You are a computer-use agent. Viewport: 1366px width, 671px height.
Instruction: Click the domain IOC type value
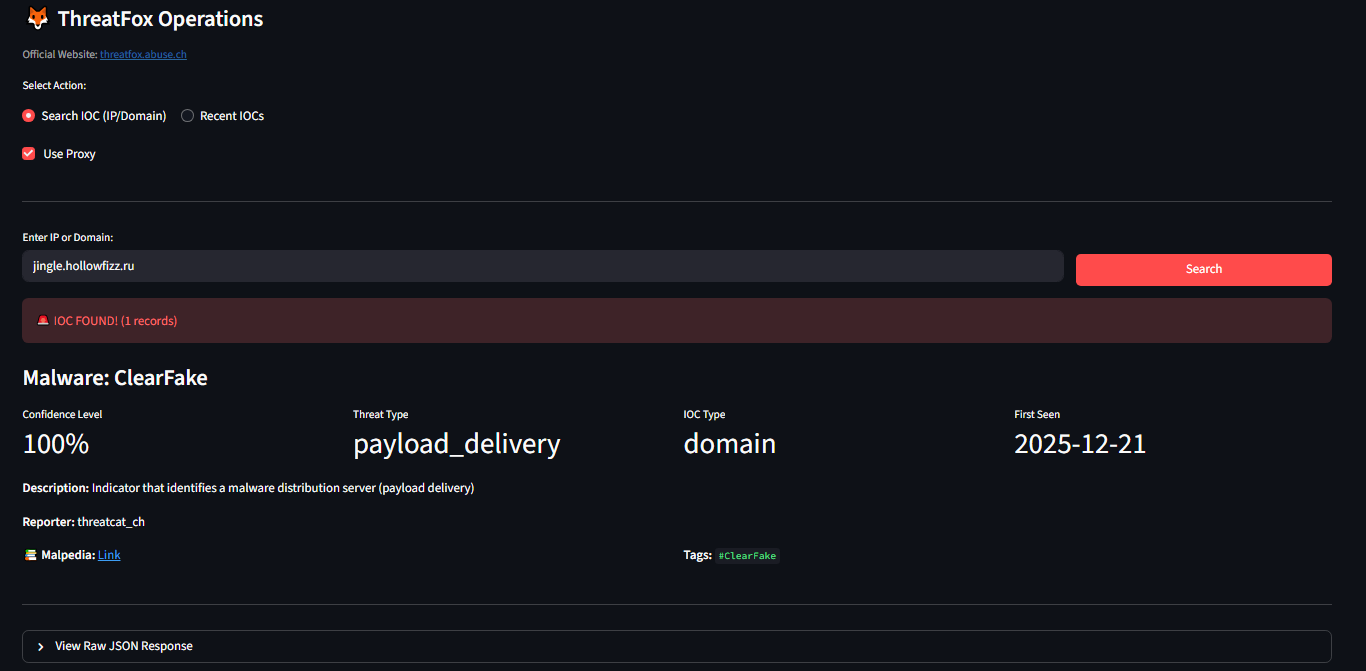(730, 444)
